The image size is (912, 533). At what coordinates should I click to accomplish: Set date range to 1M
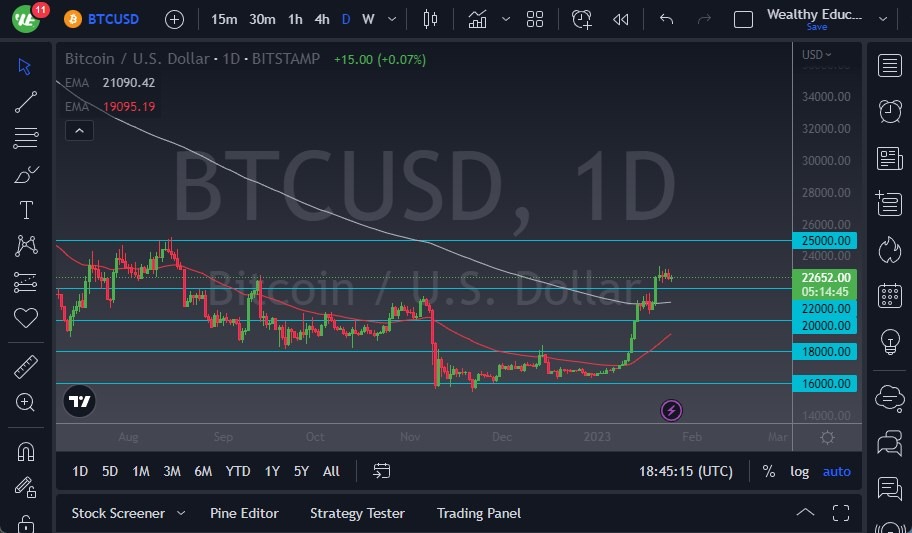click(x=141, y=471)
